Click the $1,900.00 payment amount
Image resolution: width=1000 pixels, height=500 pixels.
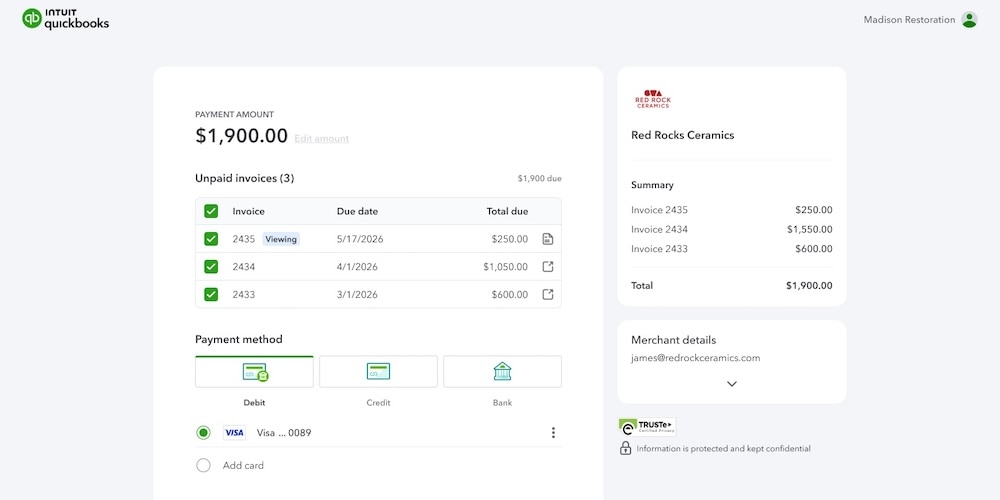click(x=242, y=136)
